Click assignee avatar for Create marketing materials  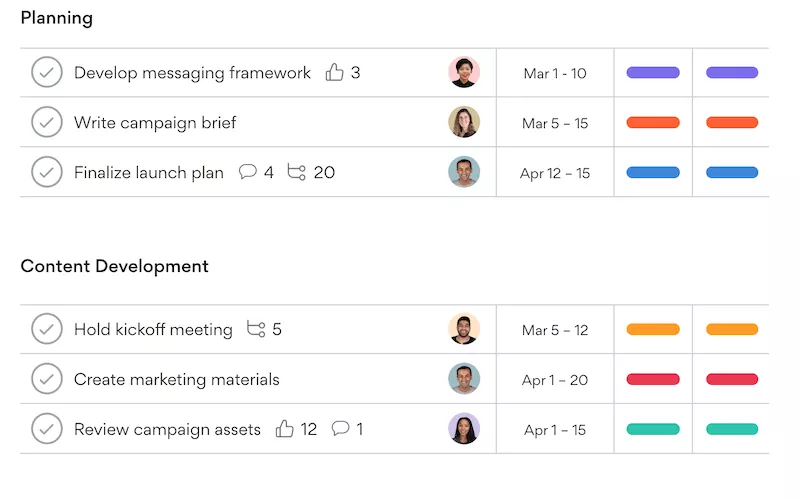coord(464,379)
